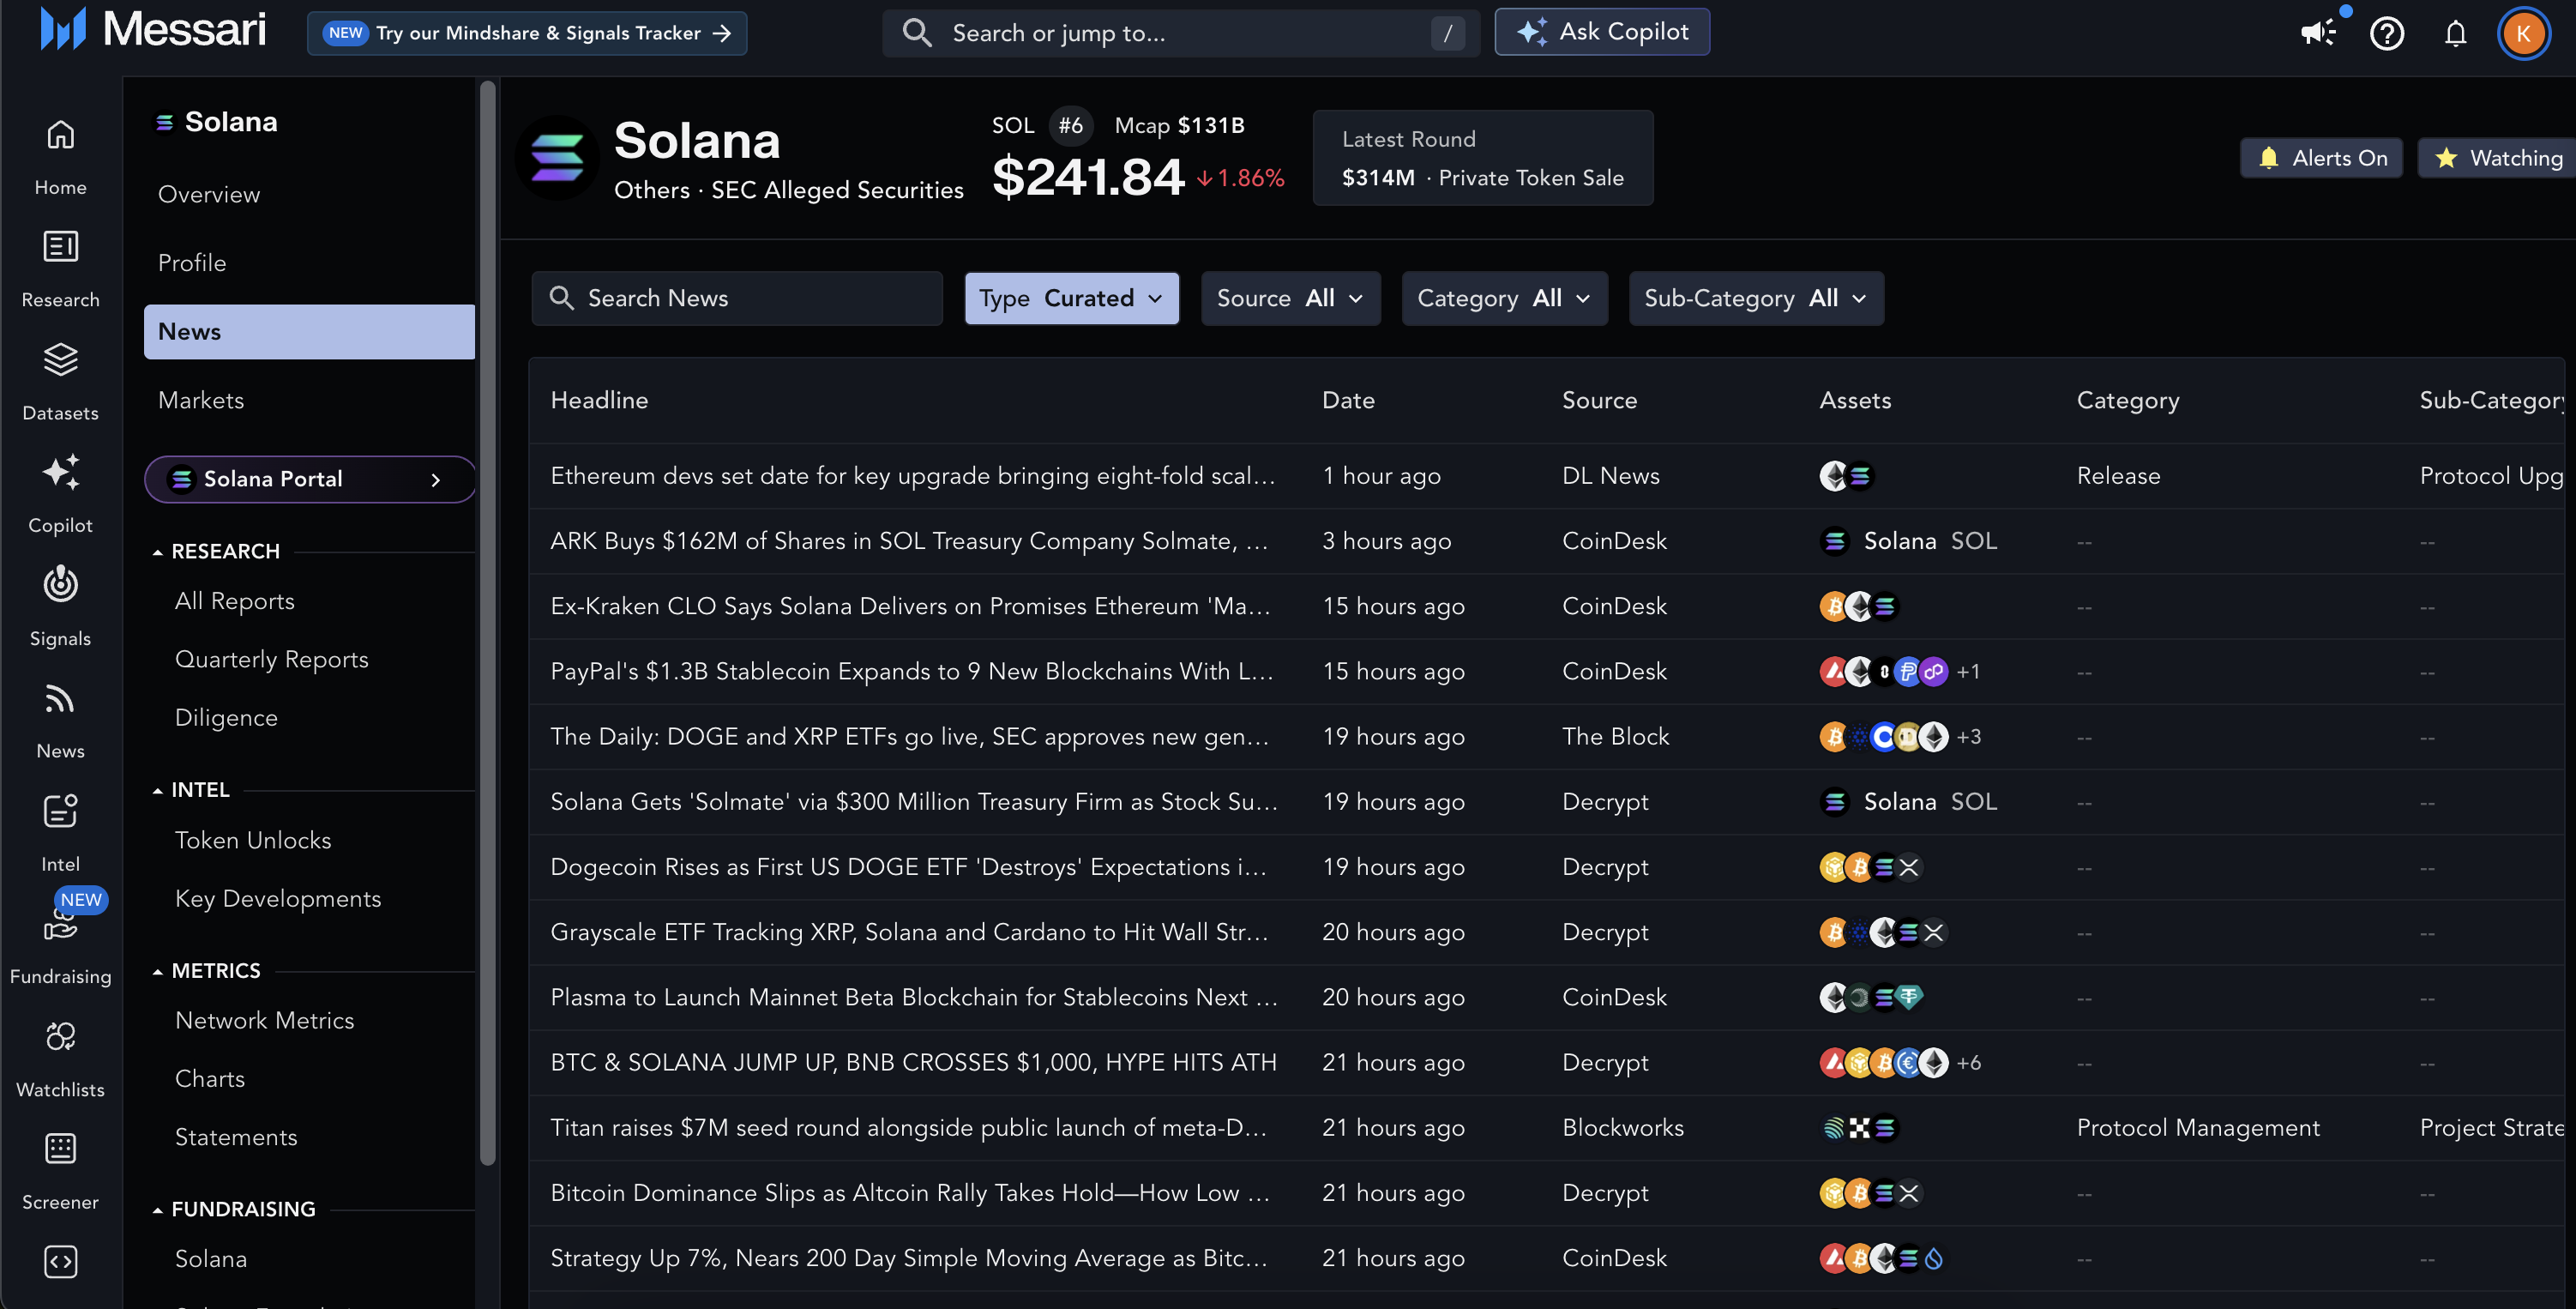Image resolution: width=2576 pixels, height=1309 pixels.
Task: Open the Intel sidebar icon
Action: click(x=60, y=811)
